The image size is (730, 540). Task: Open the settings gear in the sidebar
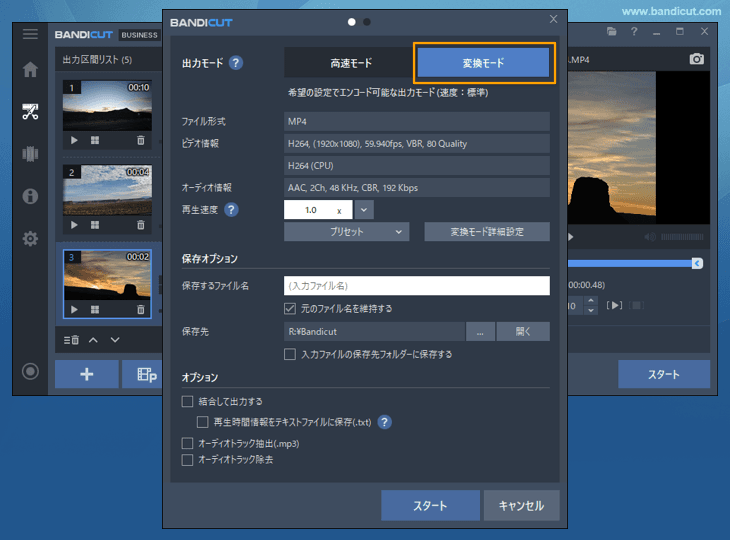30,239
